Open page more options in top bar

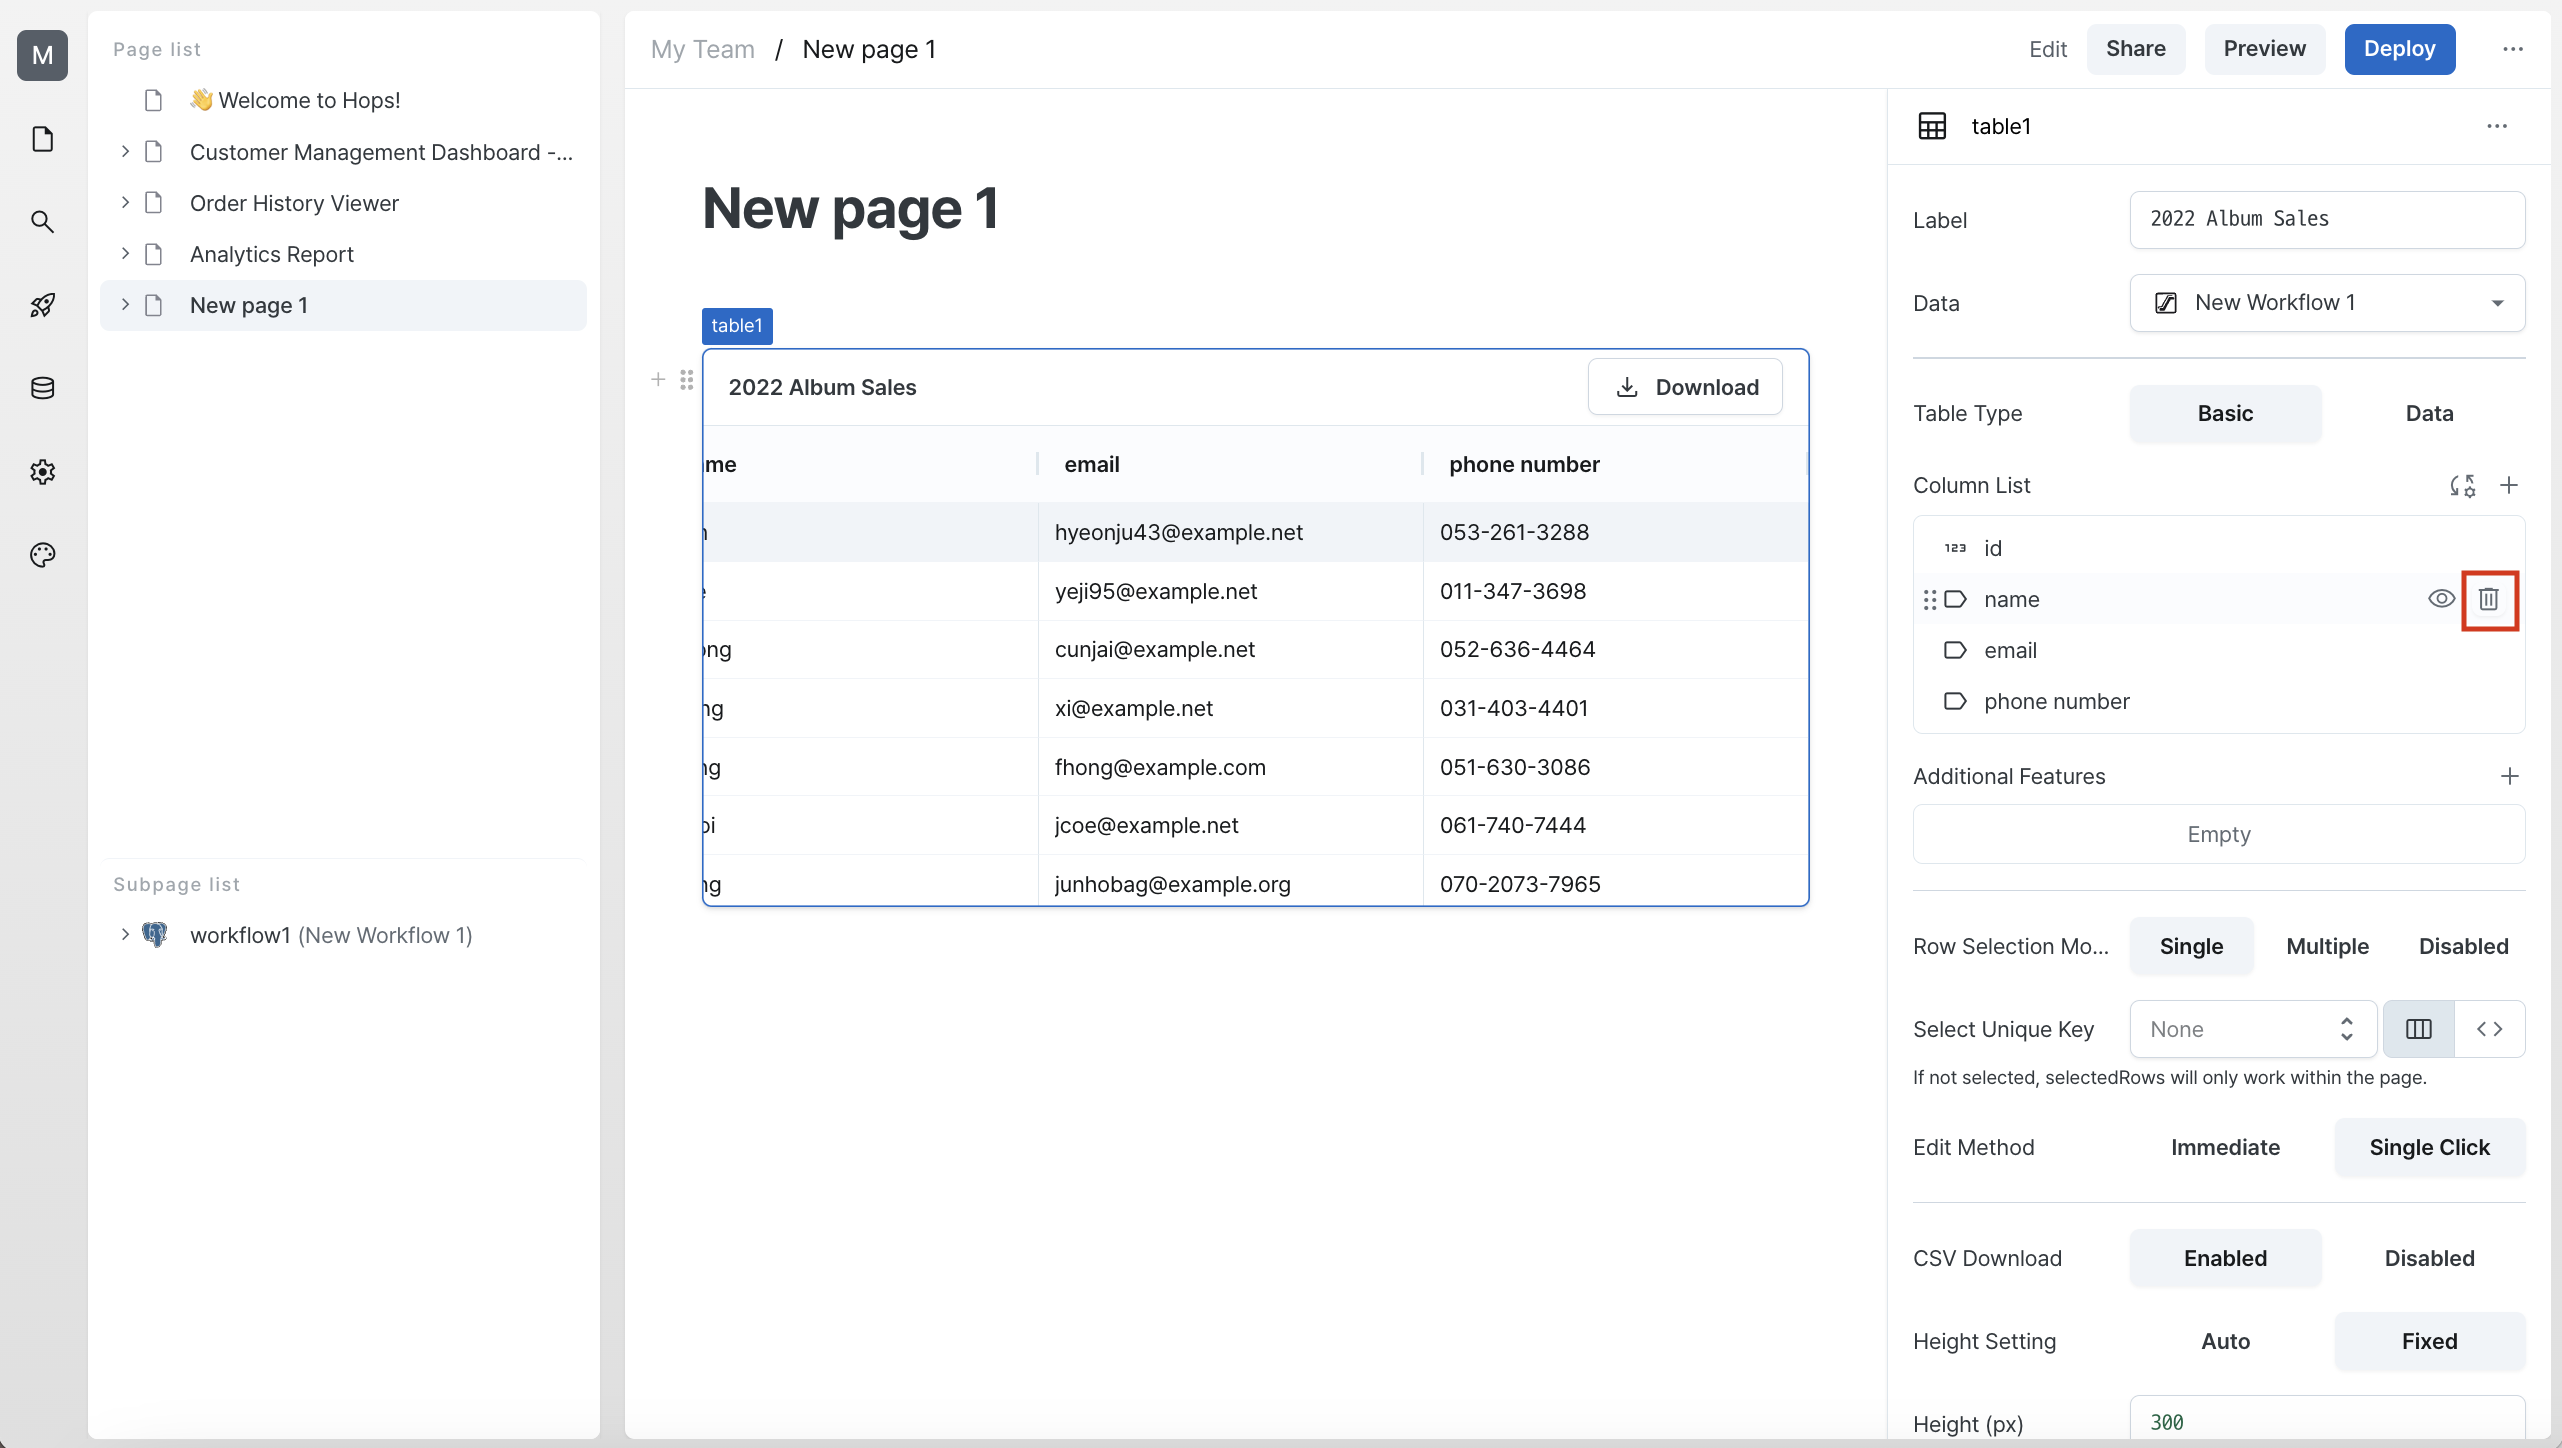click(2513, 49)
